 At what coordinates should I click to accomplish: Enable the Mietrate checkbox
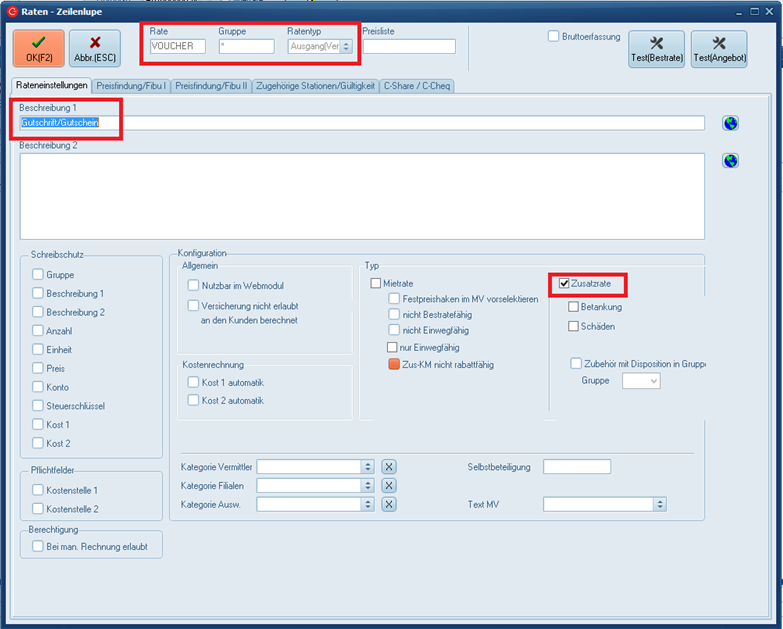(x=376, y=284)
